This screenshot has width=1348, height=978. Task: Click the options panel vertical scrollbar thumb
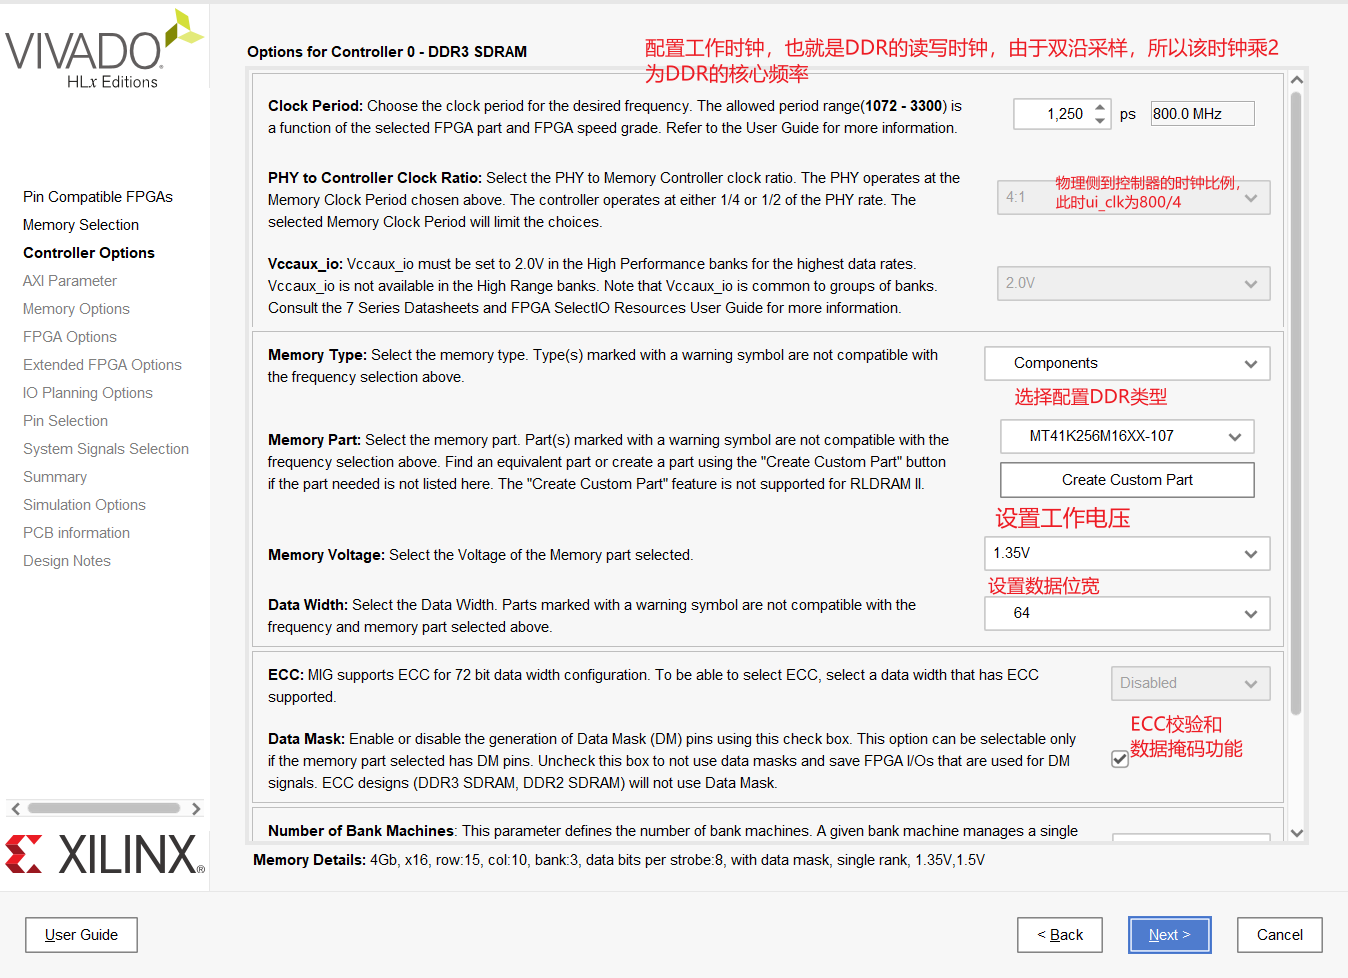[1296, 403]
